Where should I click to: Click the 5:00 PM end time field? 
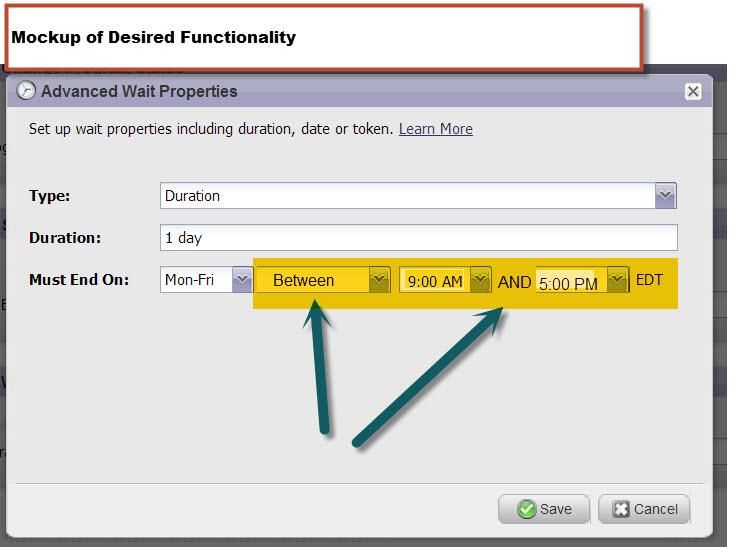(568, 284)
